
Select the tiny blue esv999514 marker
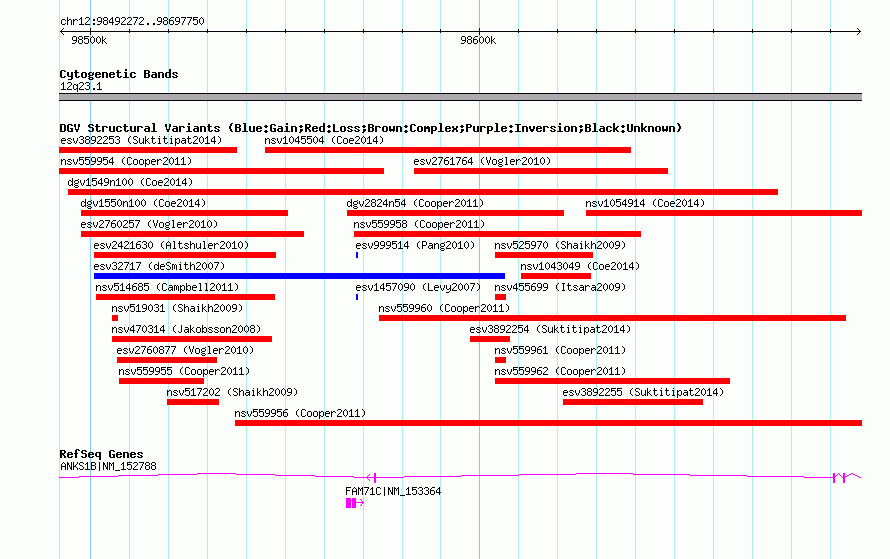pyautogui.click(x=357, y=255)
